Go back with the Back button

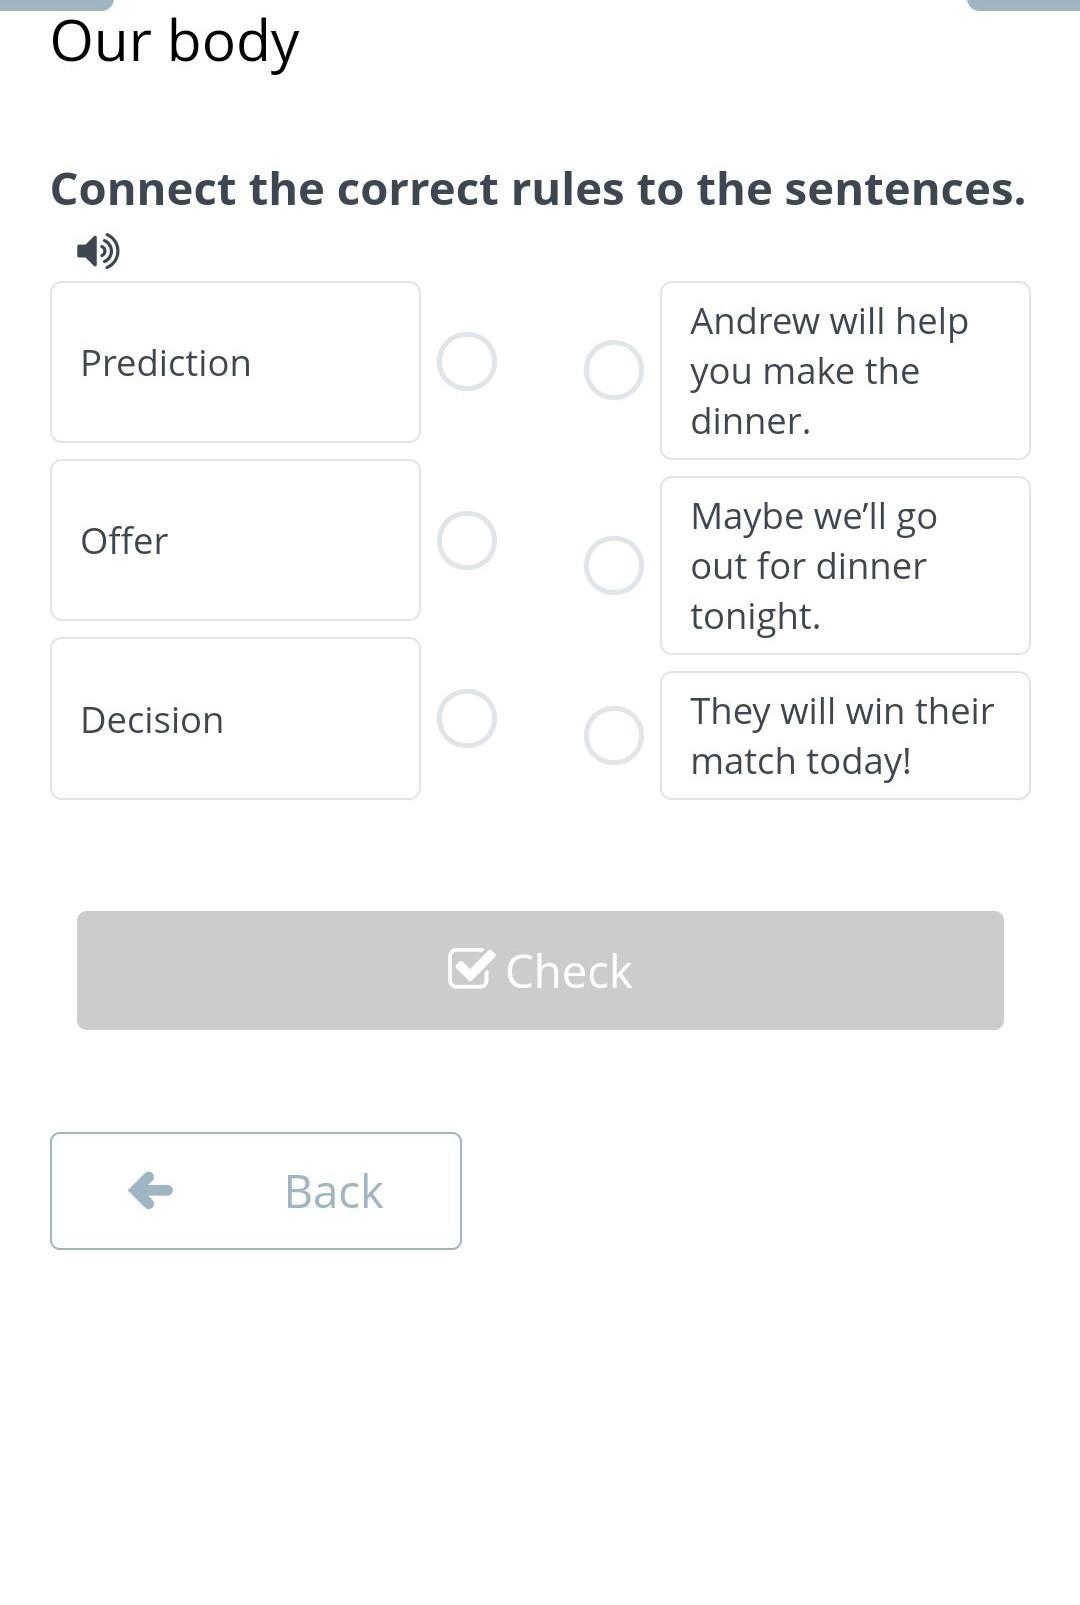point(256,1190)
